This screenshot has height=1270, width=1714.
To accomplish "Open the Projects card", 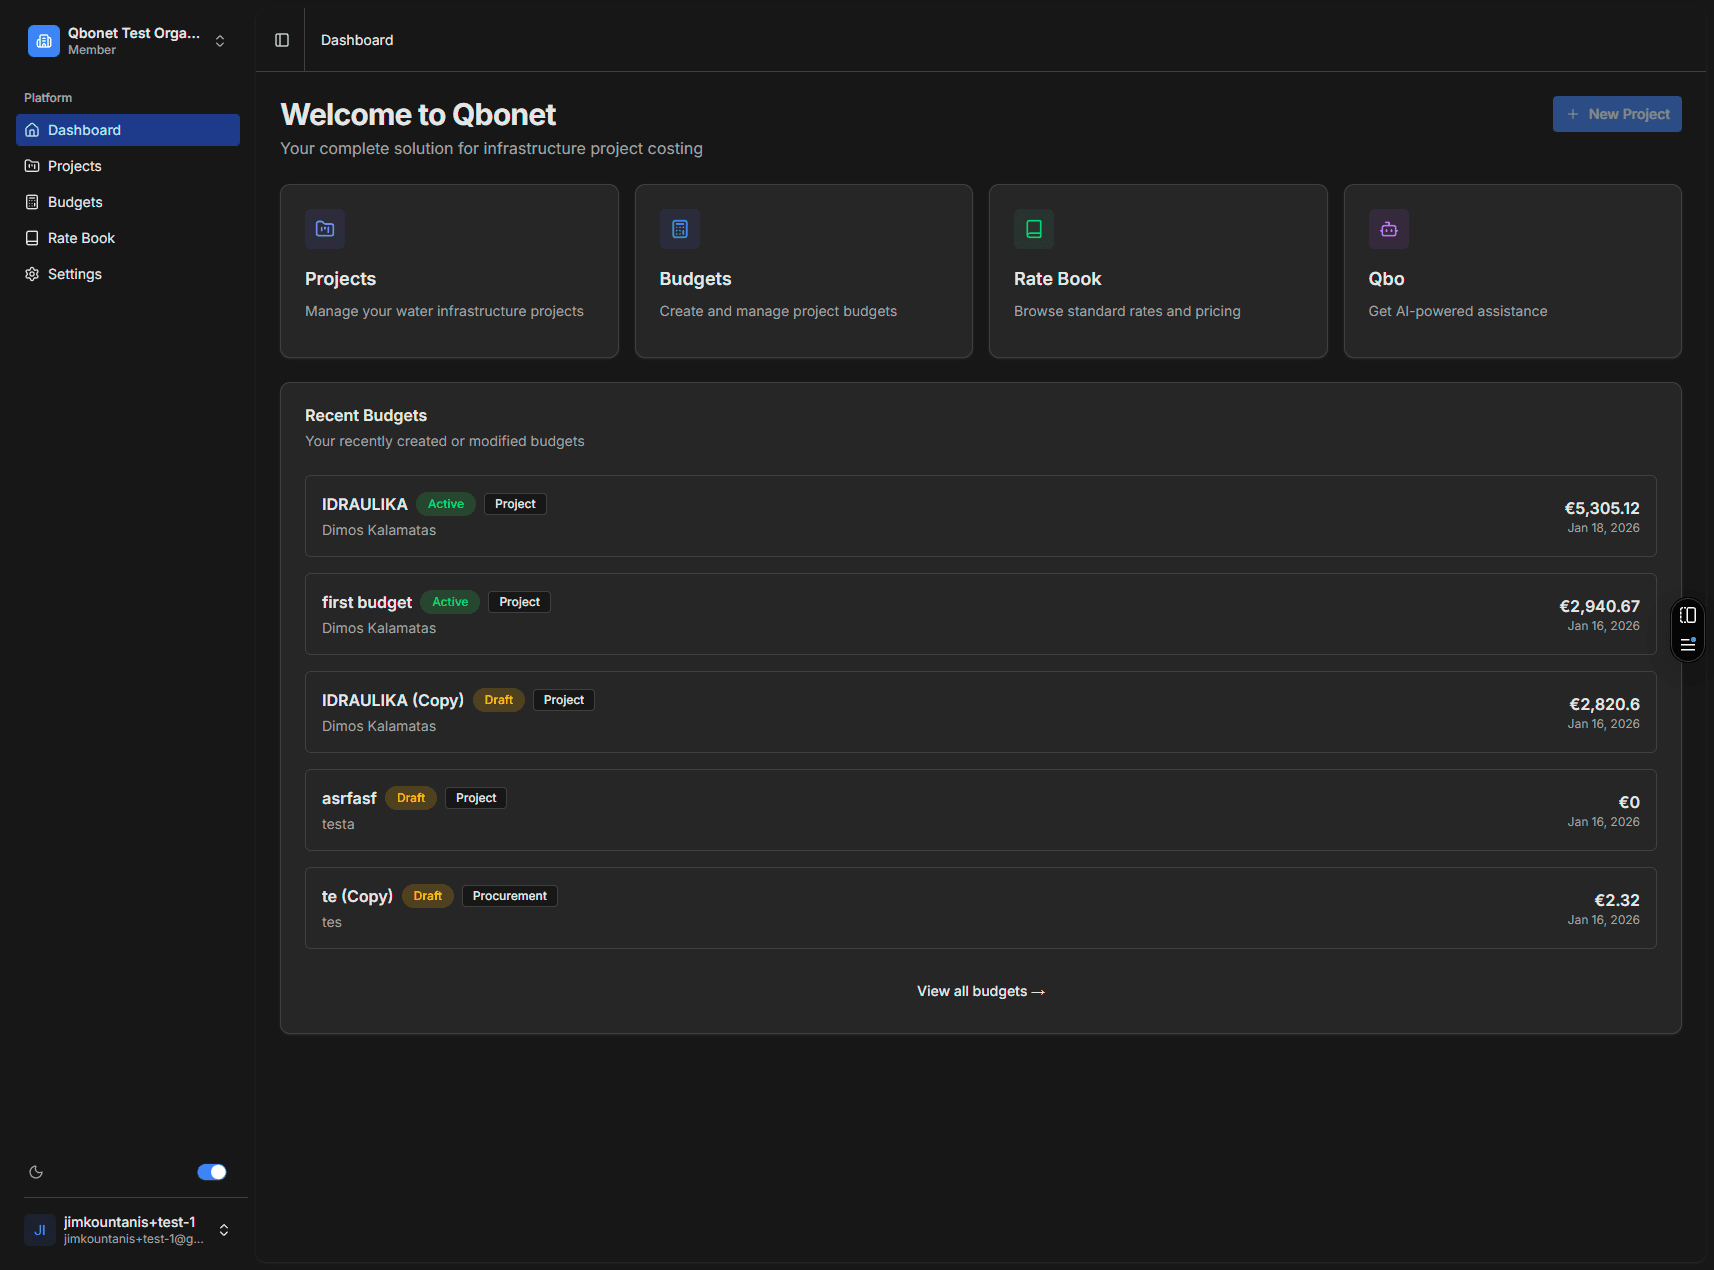I will (449, 271).
